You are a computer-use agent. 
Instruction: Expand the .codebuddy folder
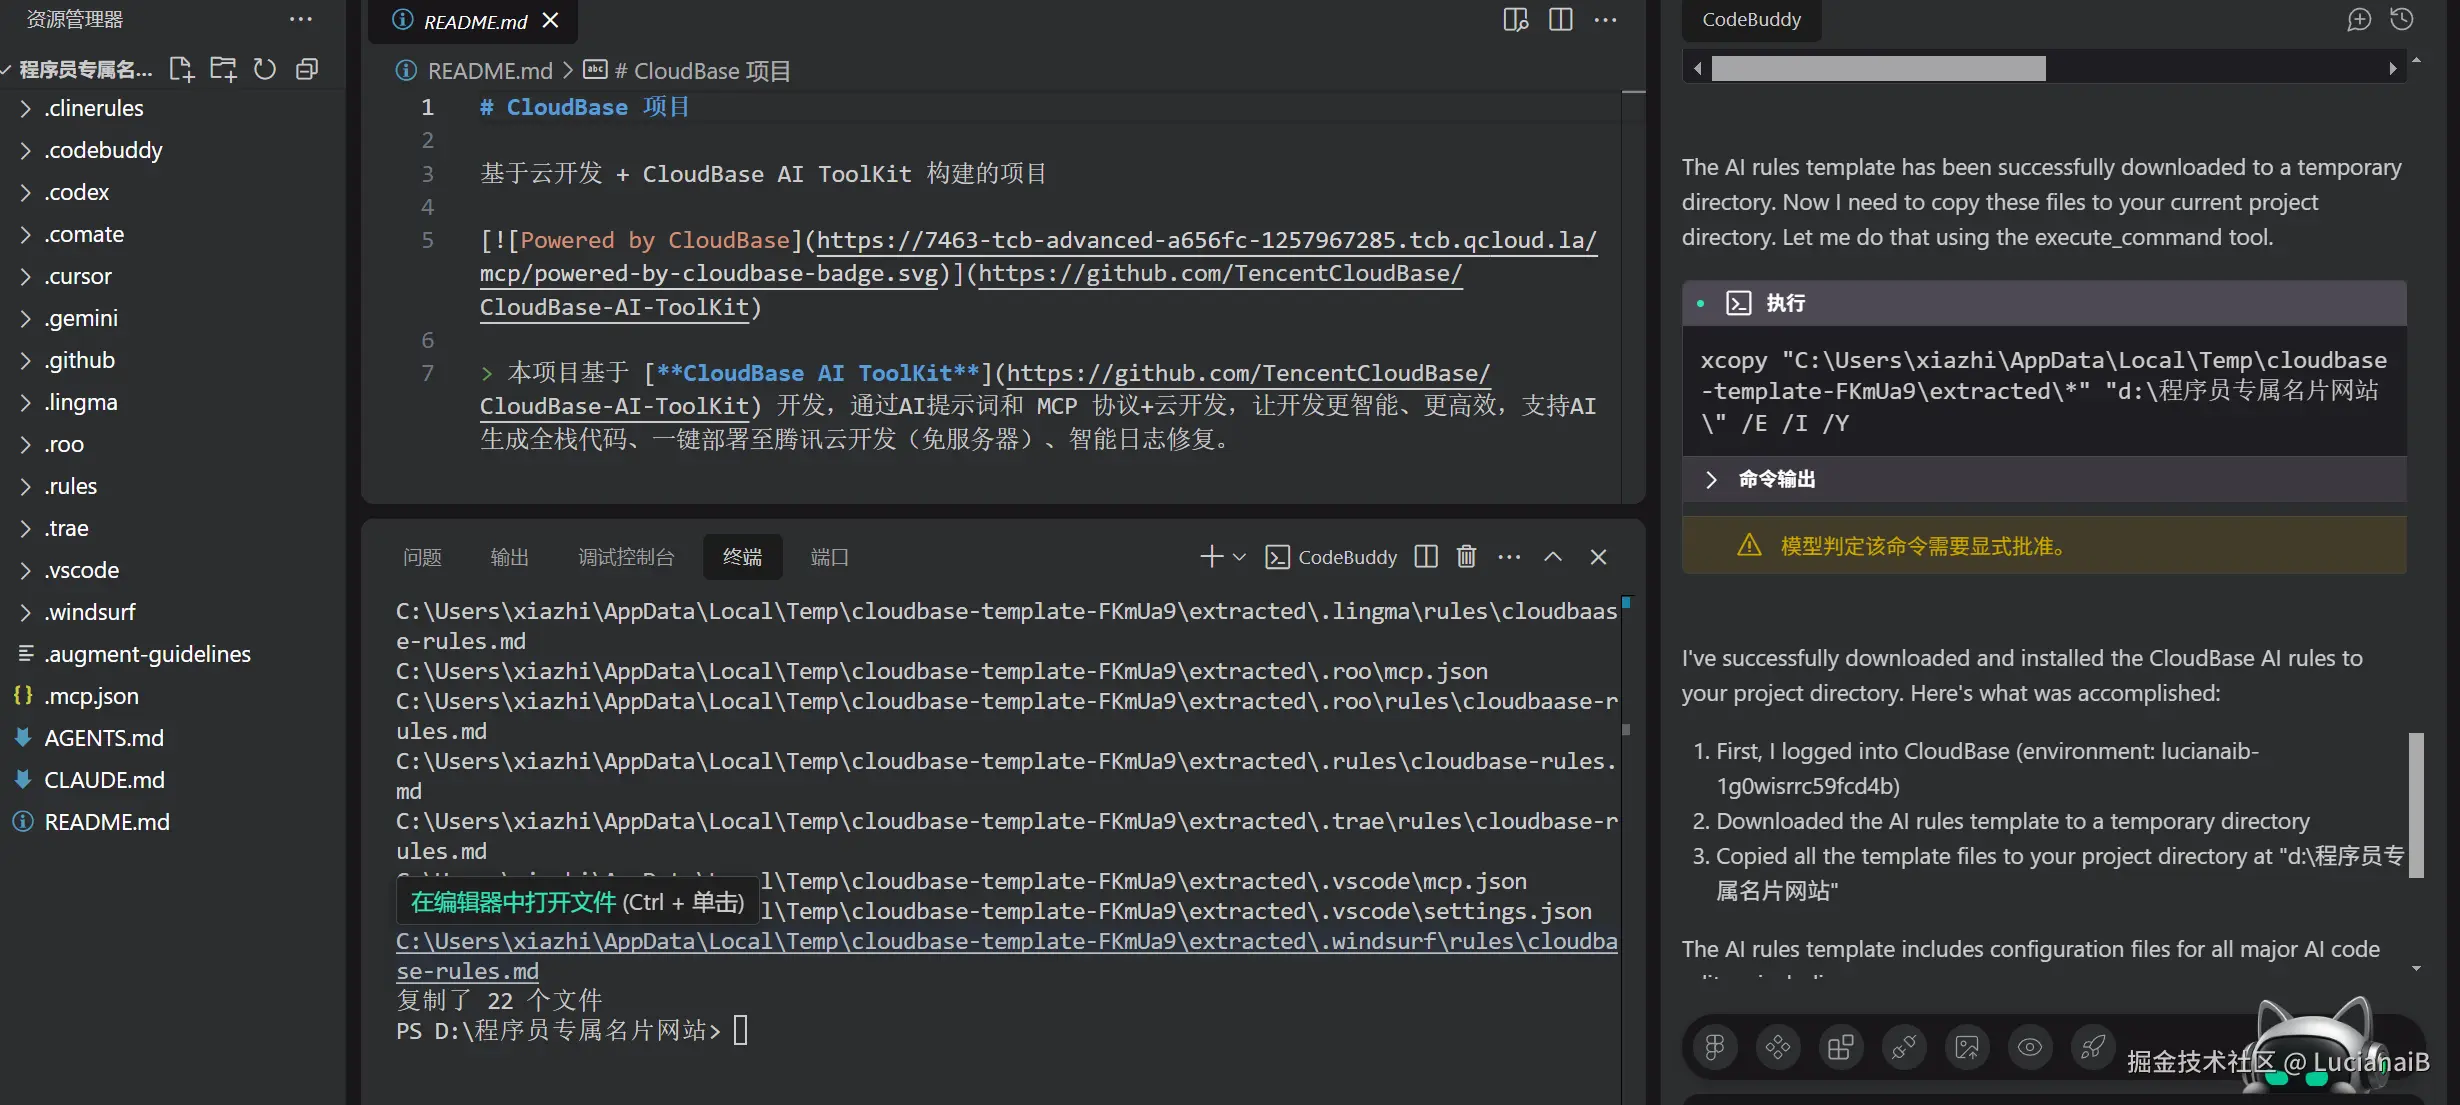tap(103, 150)
